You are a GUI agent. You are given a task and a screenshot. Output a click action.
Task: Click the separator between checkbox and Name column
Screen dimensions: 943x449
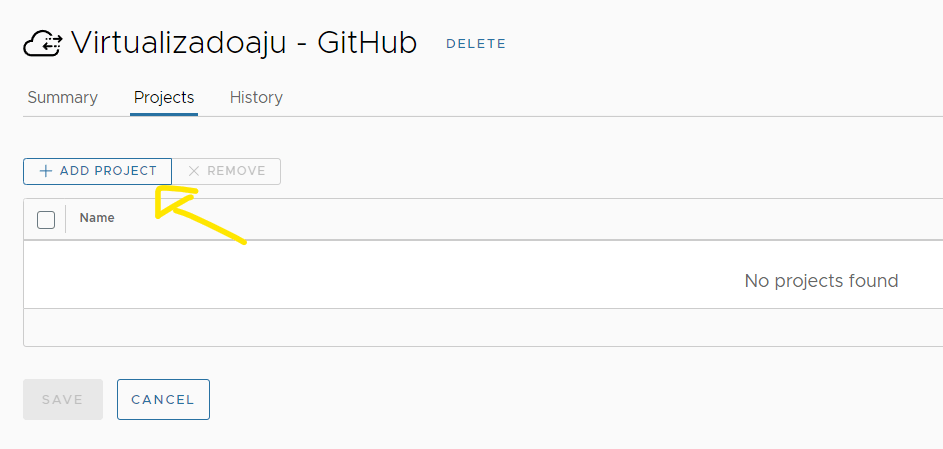pyautogui.click(x=66, y=219)
